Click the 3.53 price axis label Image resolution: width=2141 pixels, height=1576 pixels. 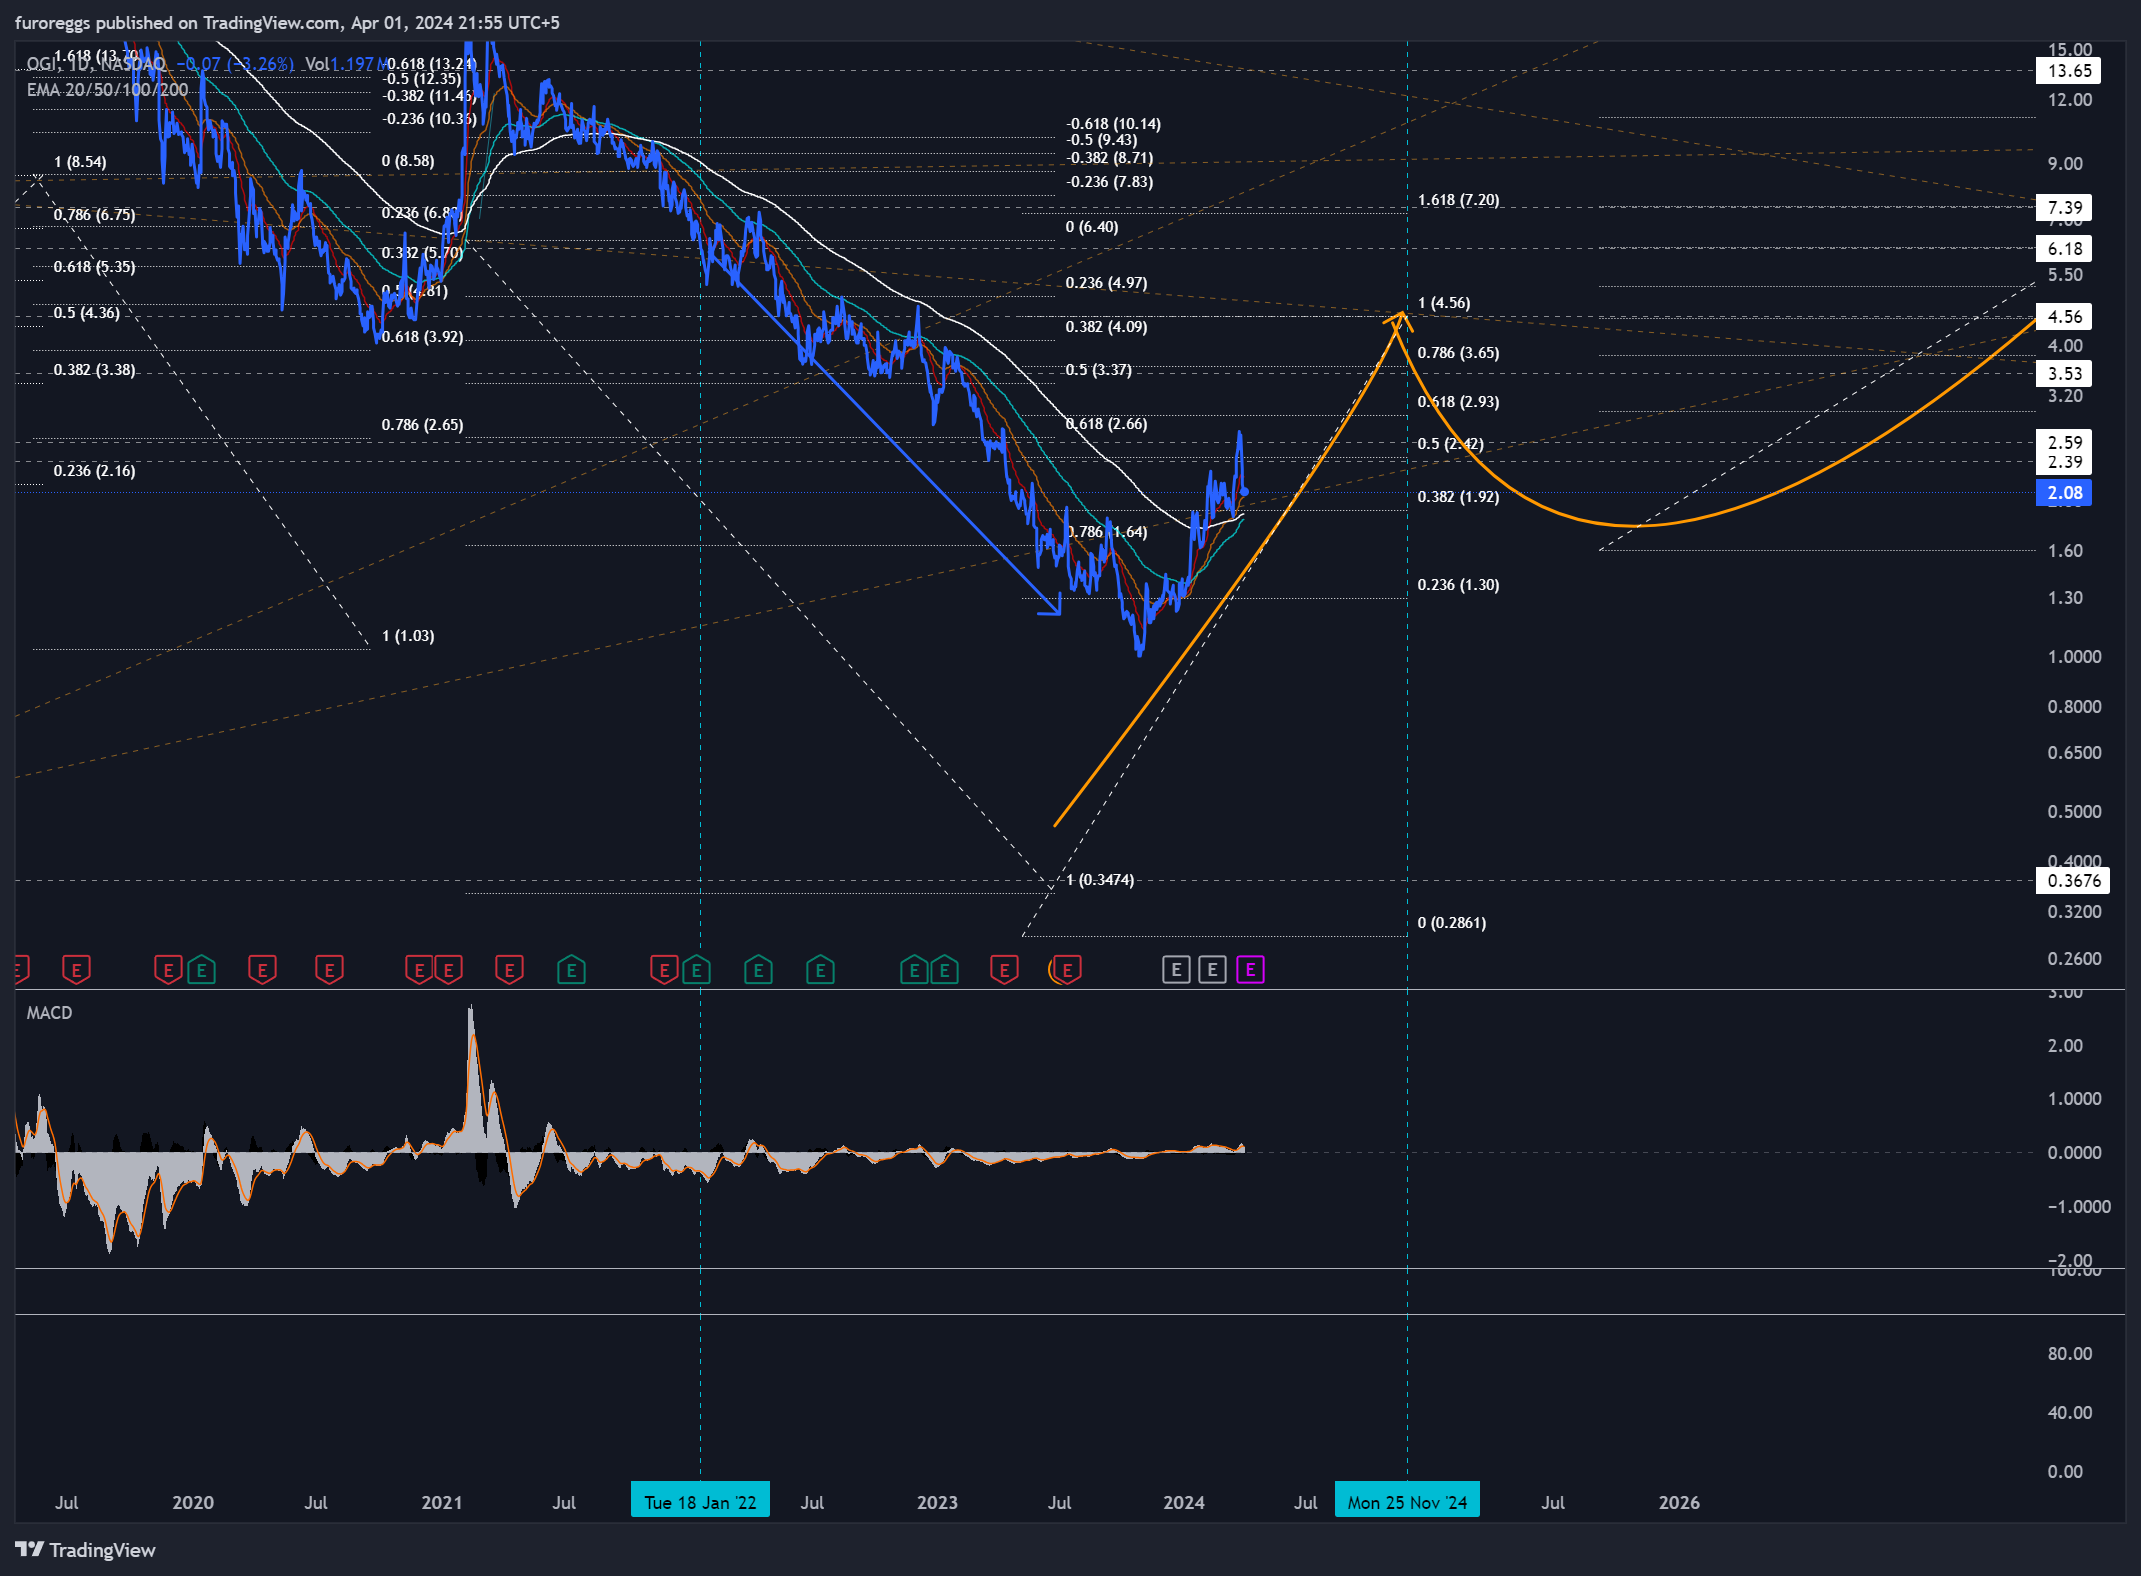coord(2064,373)
